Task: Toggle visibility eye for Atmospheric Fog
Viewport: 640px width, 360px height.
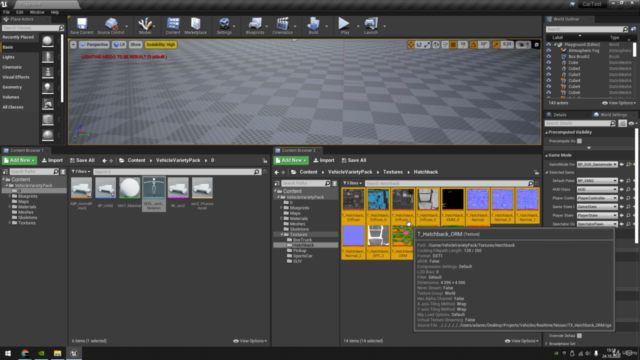Action: [549, 51]
